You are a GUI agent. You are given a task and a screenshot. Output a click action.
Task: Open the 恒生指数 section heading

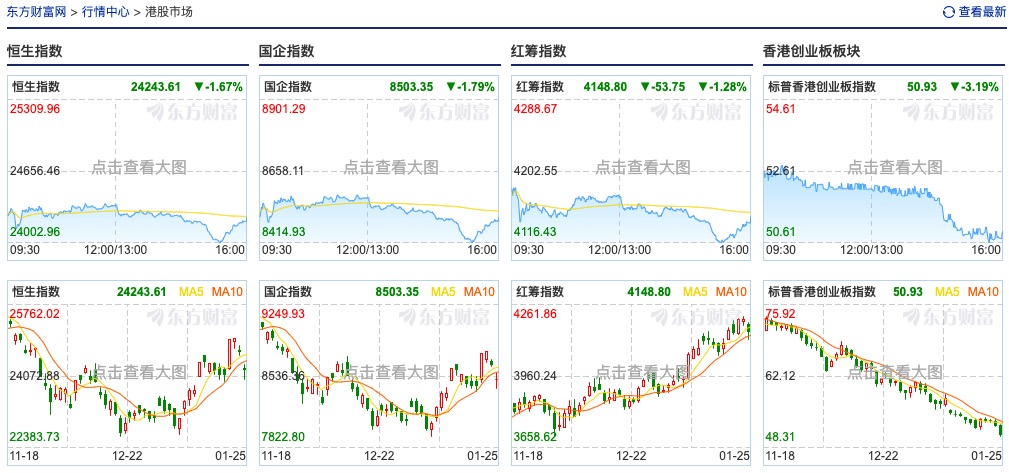[x=35, y=51]
